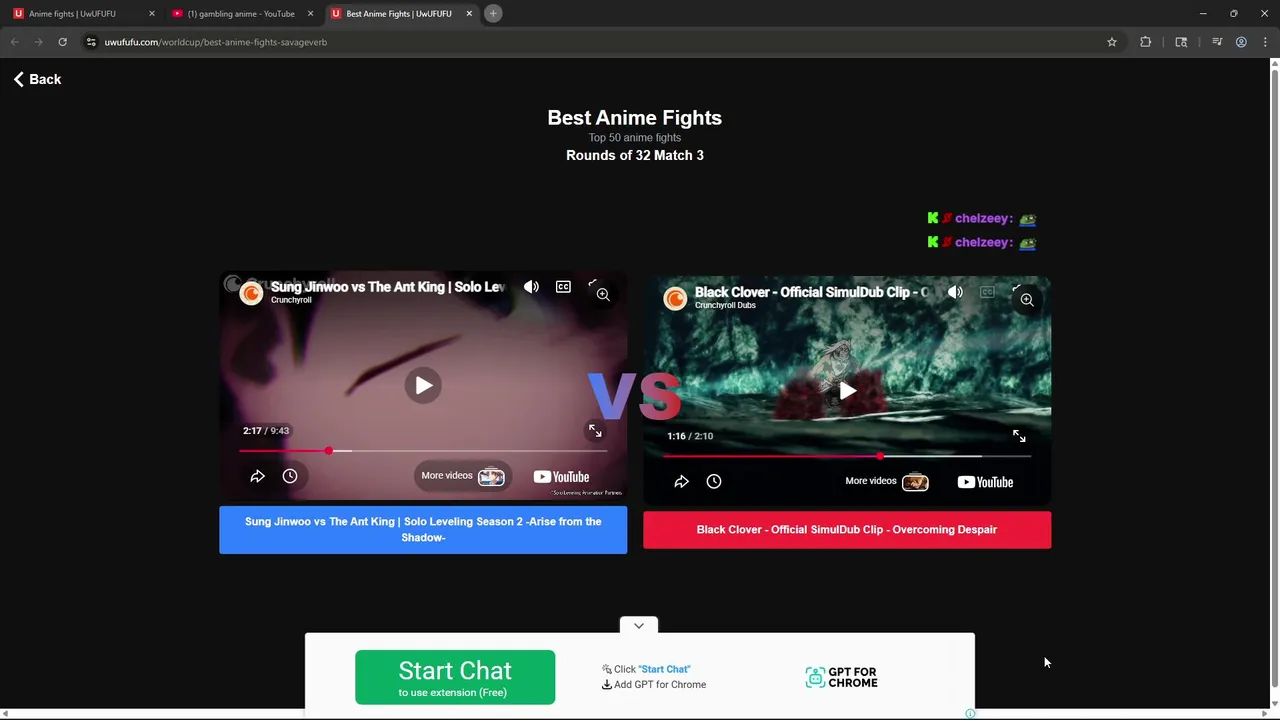The height and width of the screenshot is (720, 1280).
Task: Zoom in on the Black Clover video panel
Action: tap(1027, 300)
